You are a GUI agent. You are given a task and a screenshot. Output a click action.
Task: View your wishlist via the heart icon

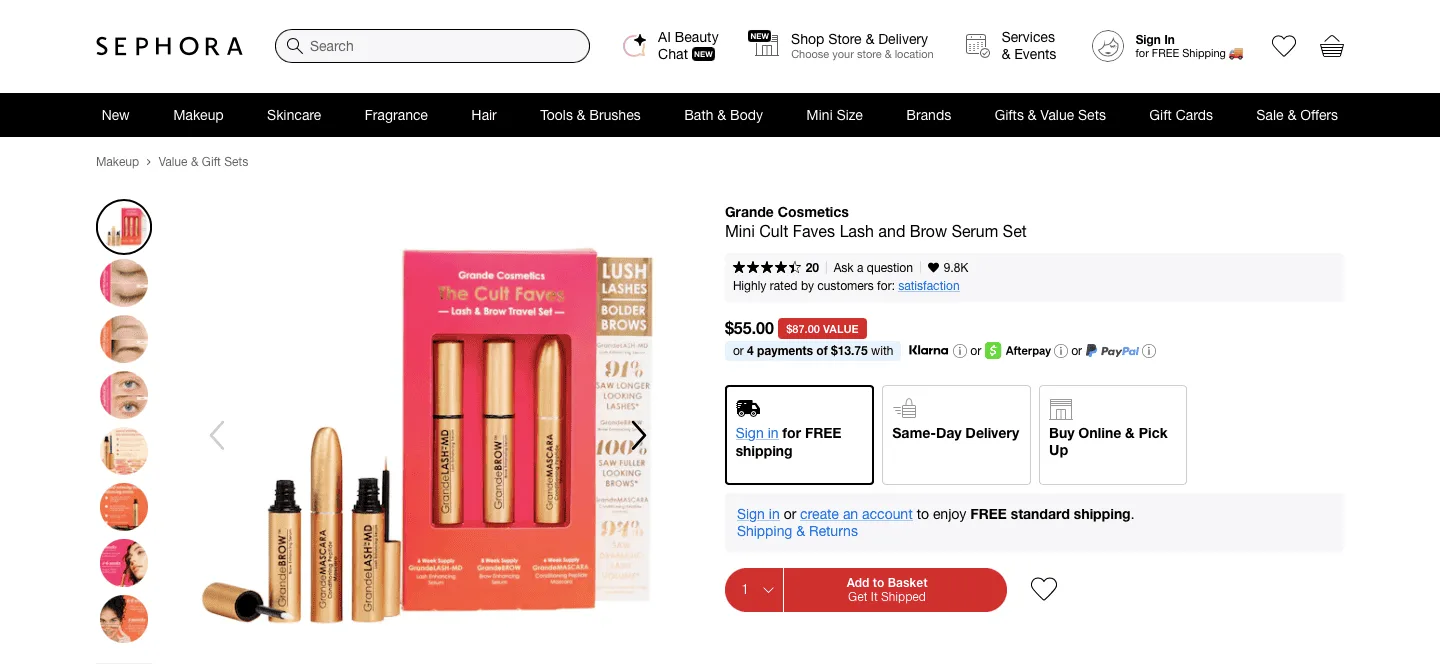click(1283, 45)
